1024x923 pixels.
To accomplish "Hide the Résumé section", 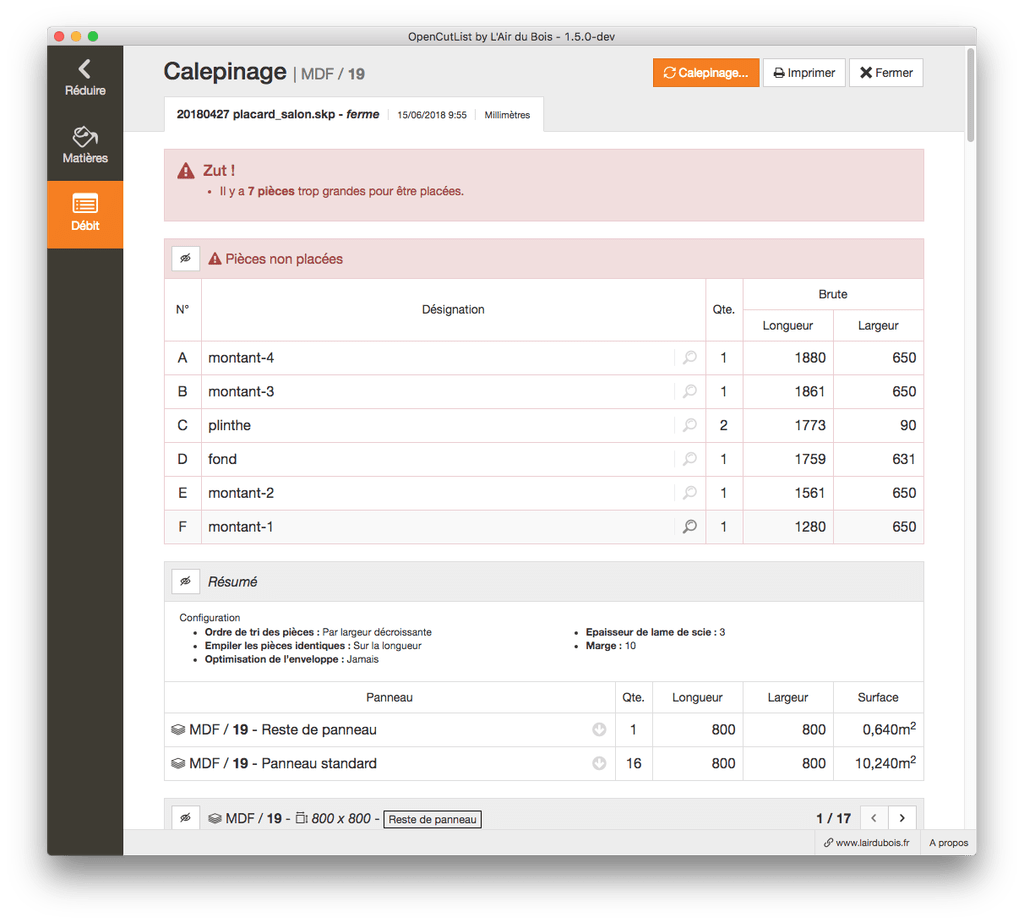I will 185,581.
